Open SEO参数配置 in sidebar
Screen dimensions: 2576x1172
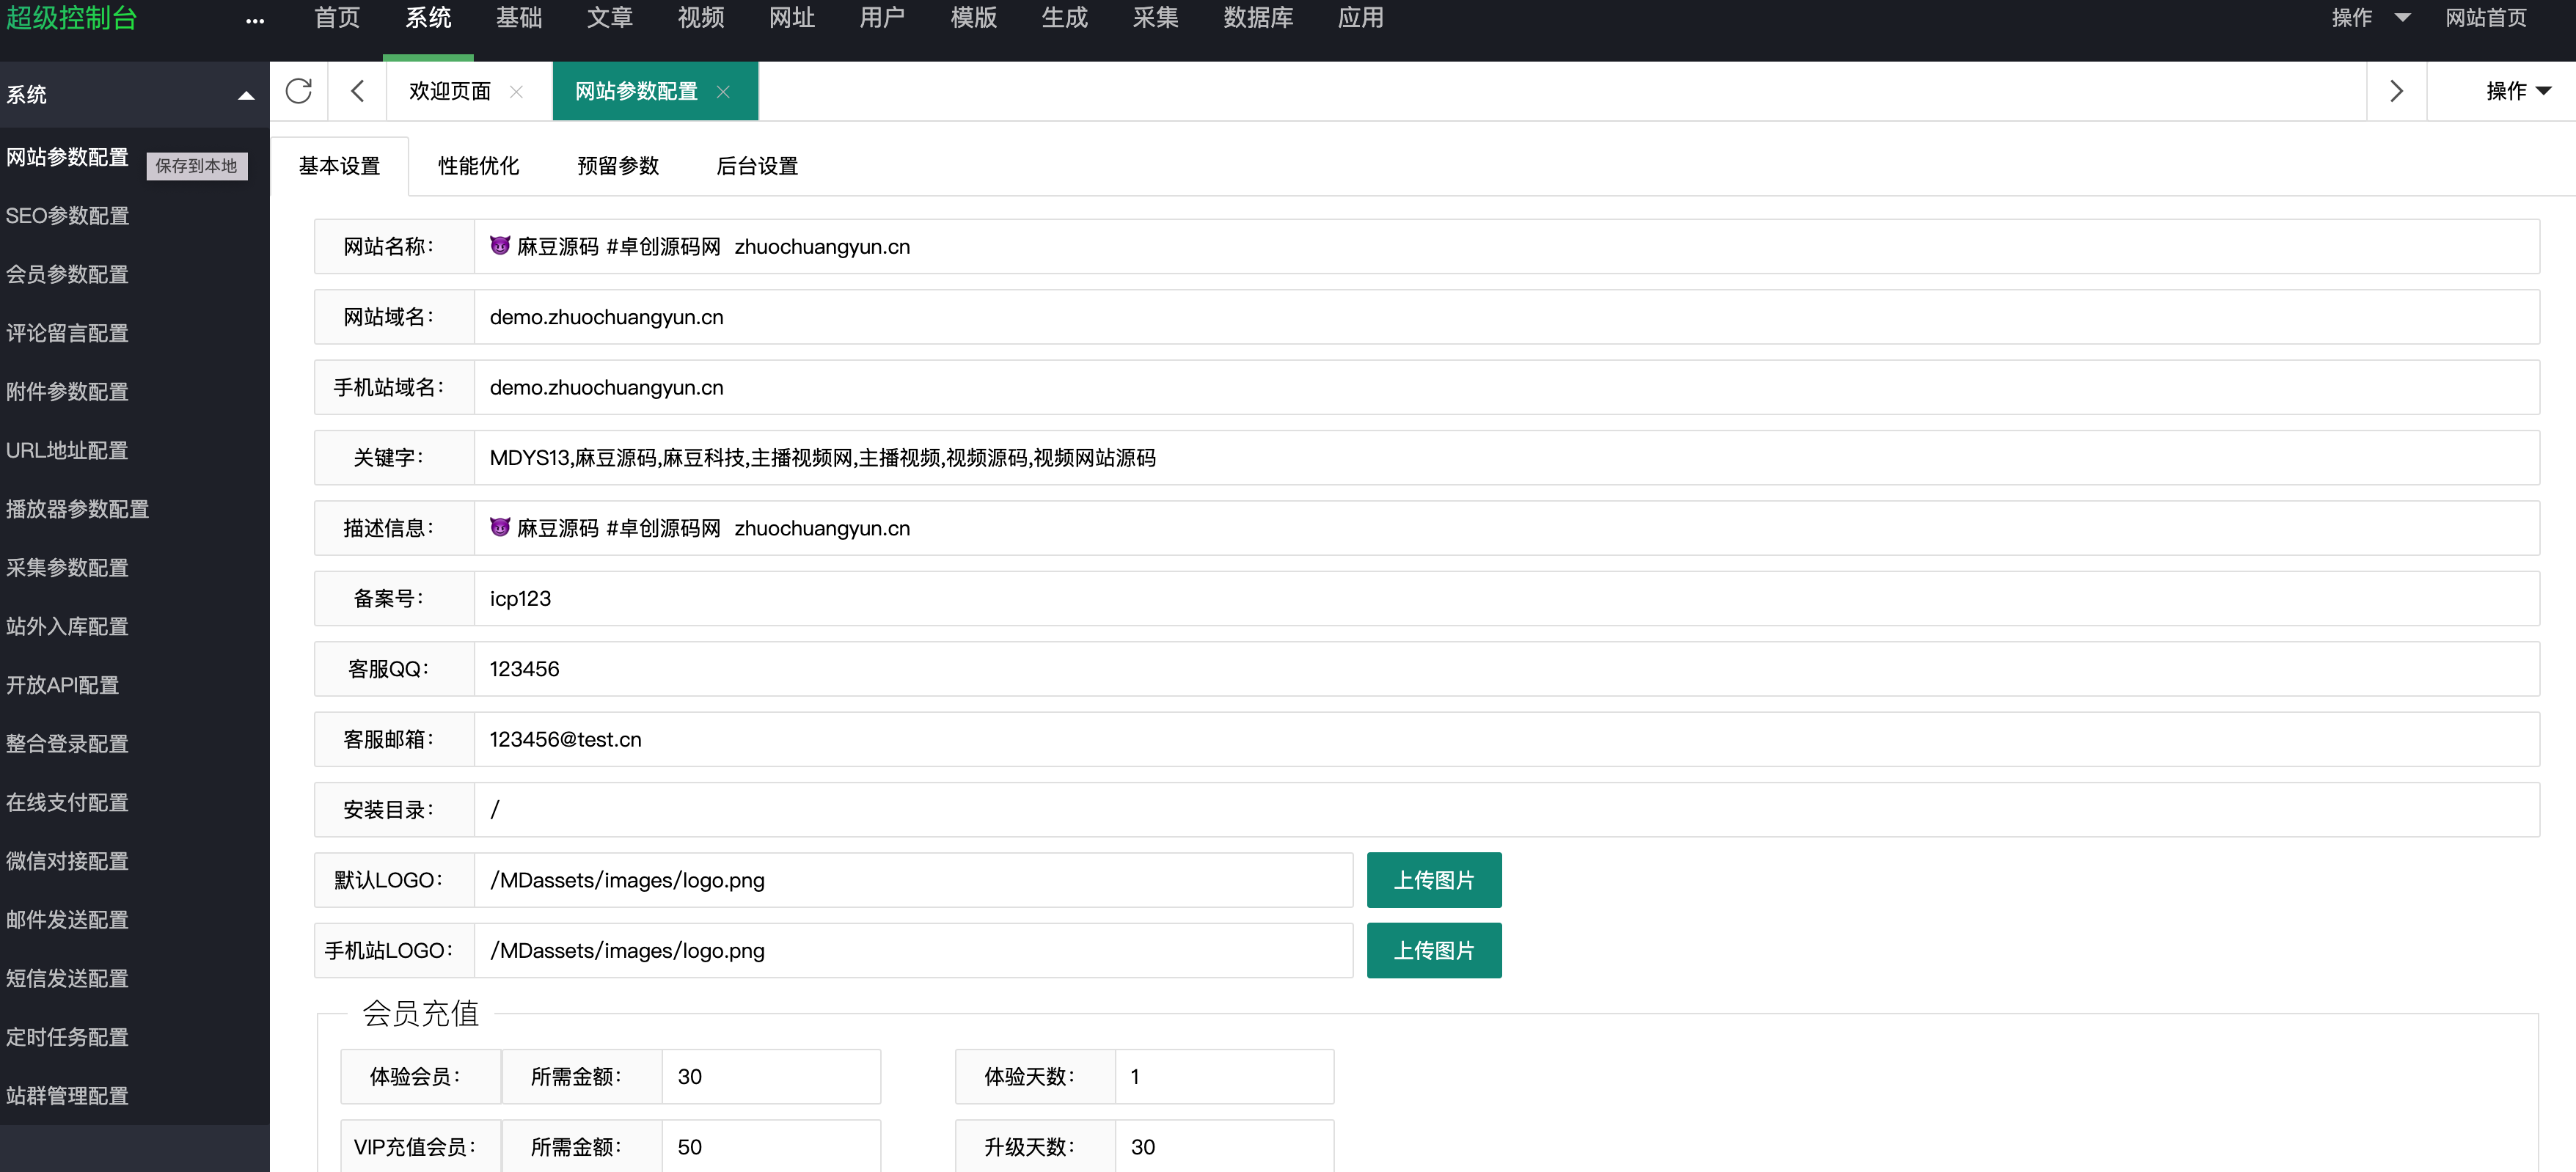pos(68,216)
